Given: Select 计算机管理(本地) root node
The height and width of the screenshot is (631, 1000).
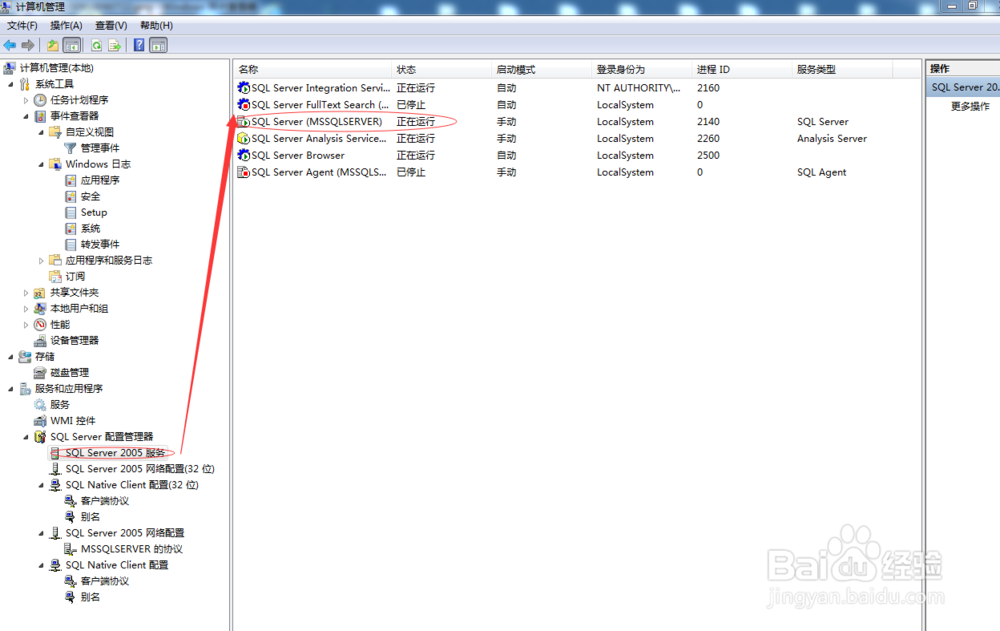Looking at the screenshot, I should coord(56,68).
